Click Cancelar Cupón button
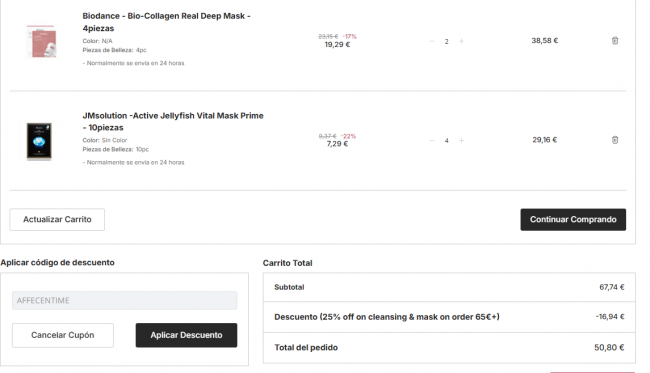This screenshot has height=373, width=650. tap(63, 335)
